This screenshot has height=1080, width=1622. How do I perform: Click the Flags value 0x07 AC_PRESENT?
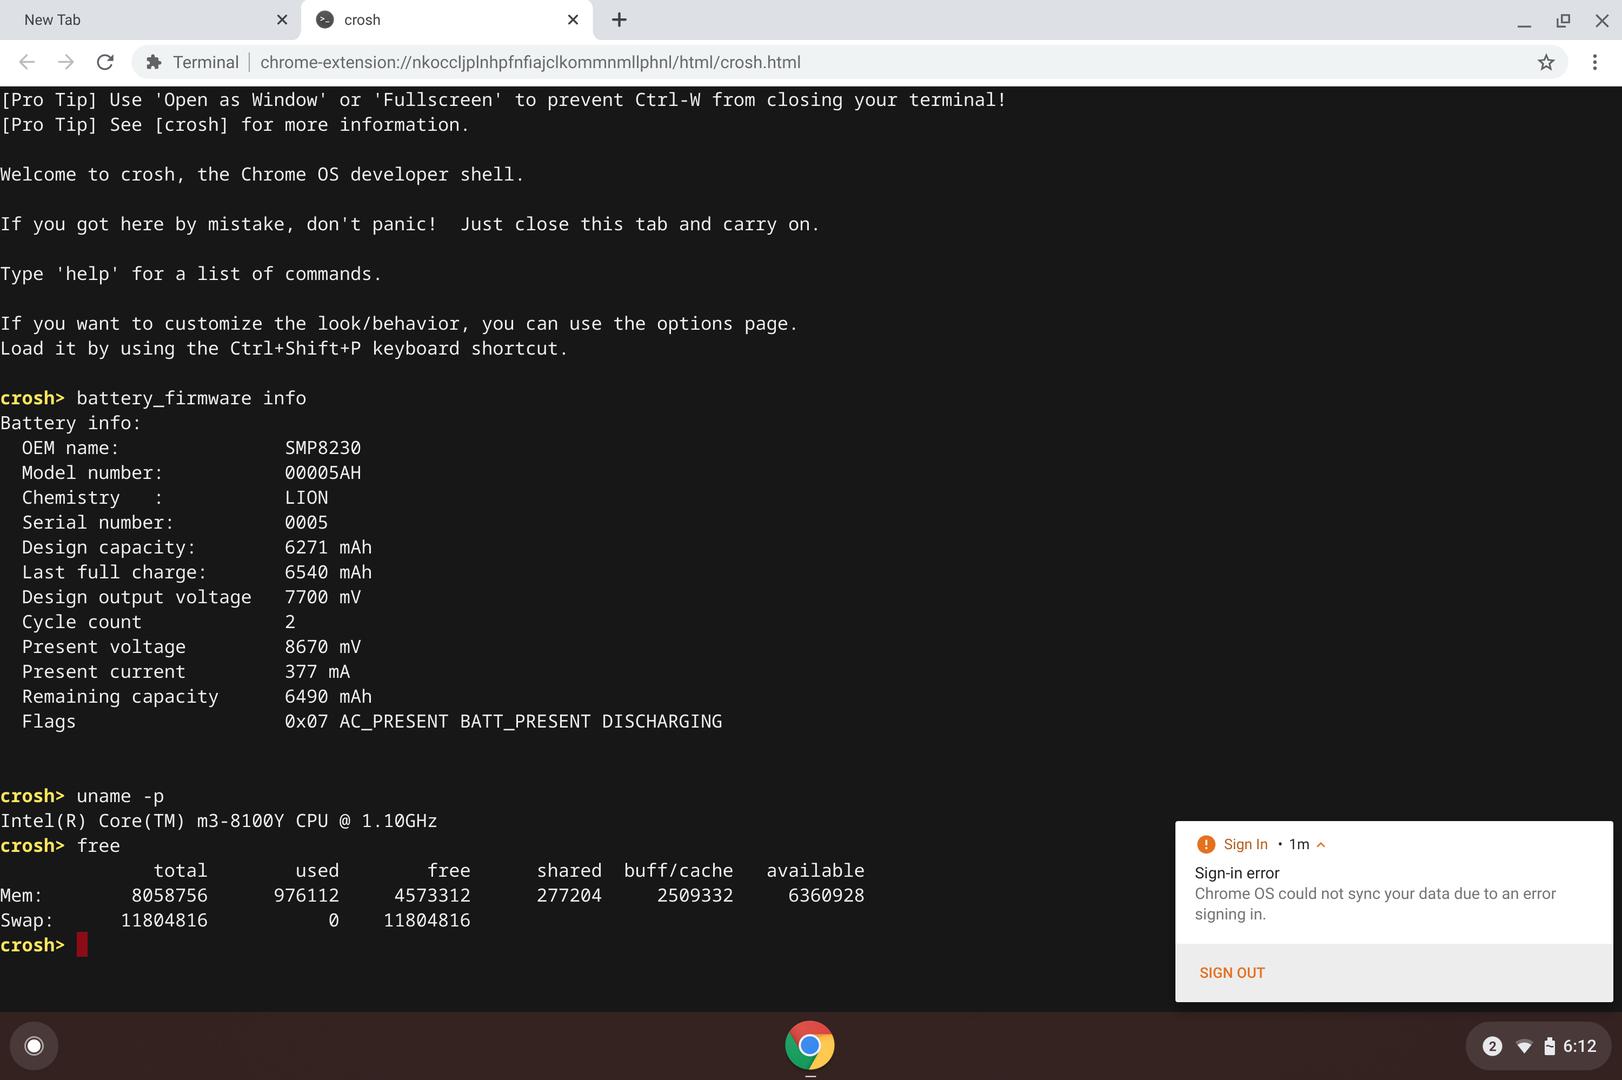coord(503,722)
